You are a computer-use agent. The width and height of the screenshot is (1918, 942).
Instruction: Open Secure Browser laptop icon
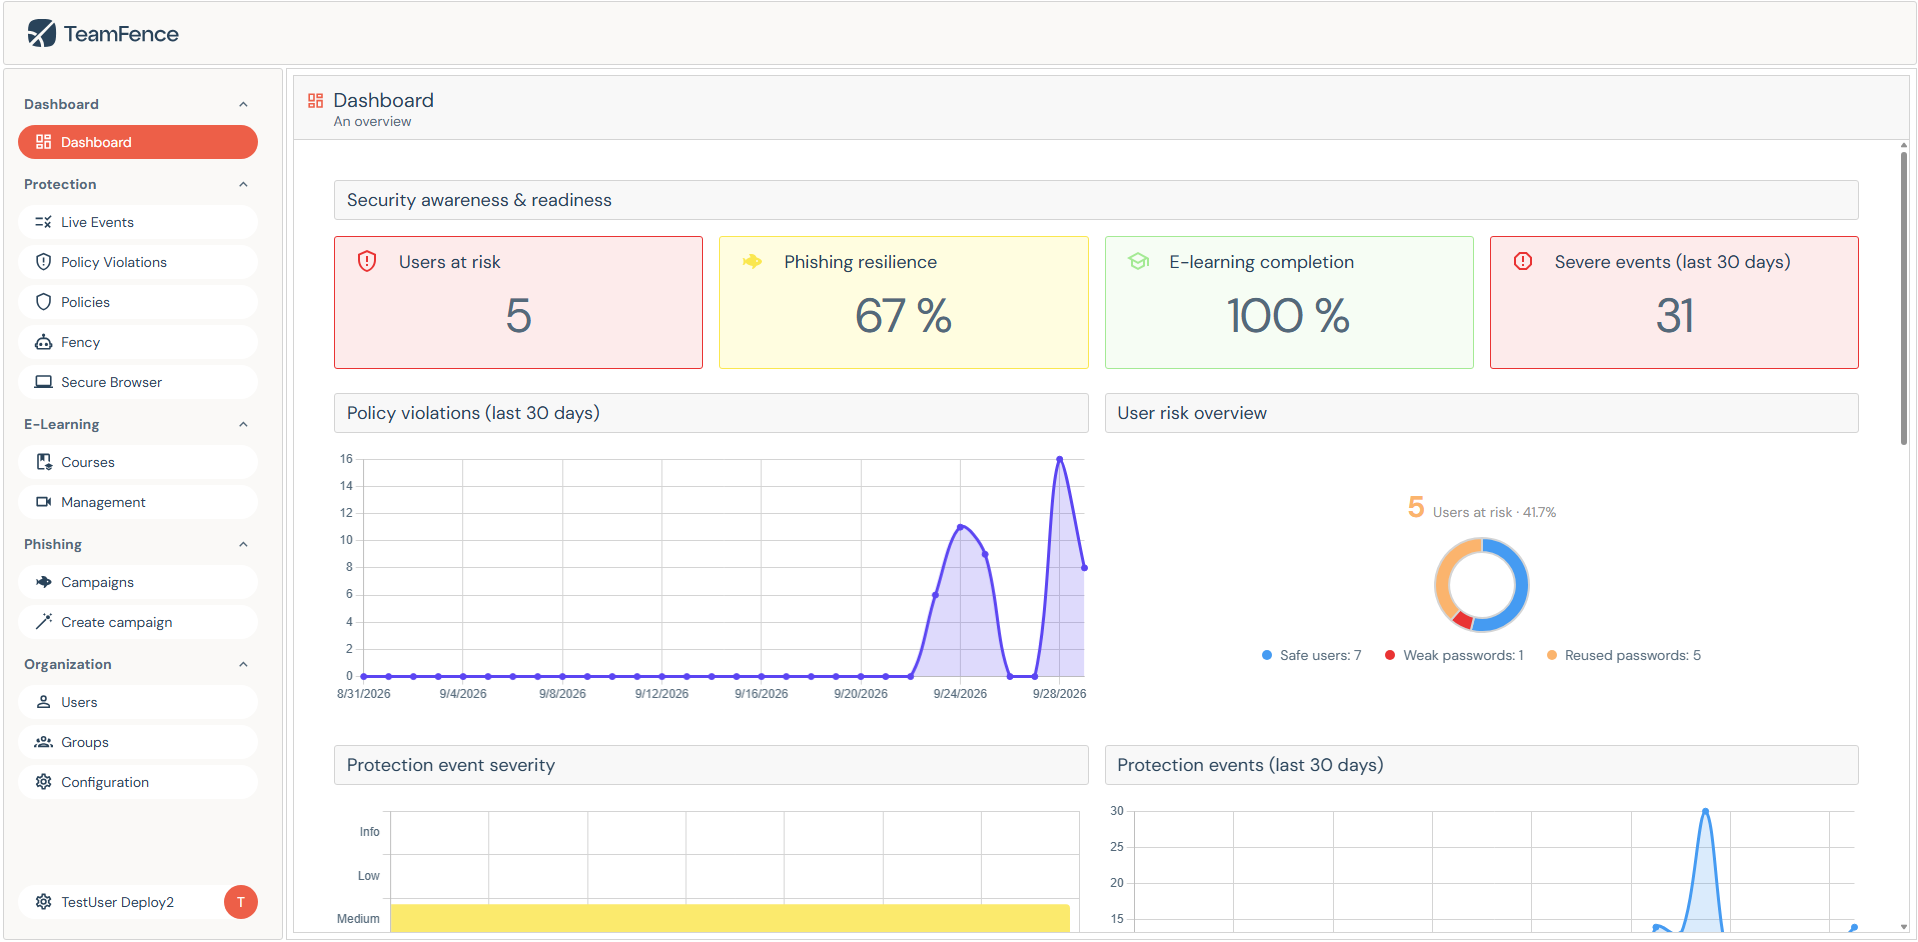click(43, 382)
